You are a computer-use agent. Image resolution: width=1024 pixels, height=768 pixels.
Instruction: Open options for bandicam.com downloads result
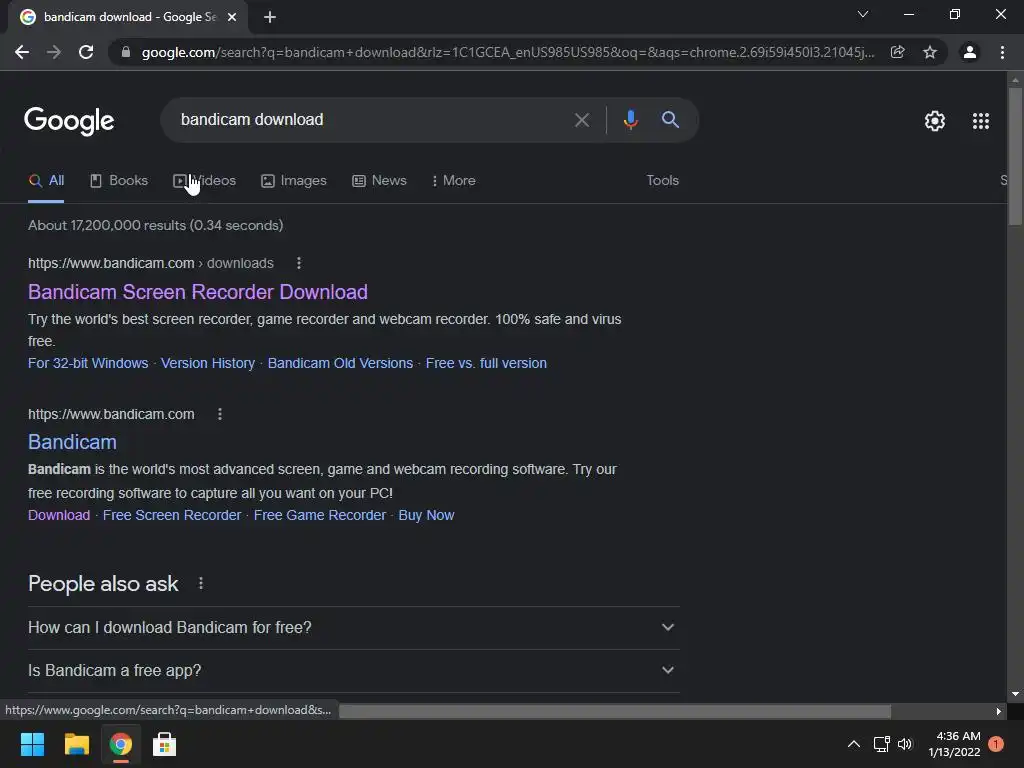(x=298, y=263)
